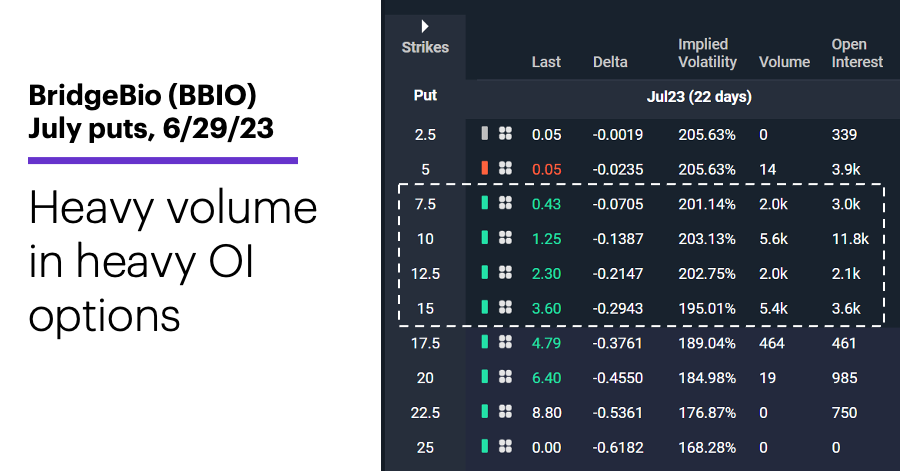Open grid icon for 25 strike
Screen dimensions: 900x471
pyautogui.click(x=505, y=446)
